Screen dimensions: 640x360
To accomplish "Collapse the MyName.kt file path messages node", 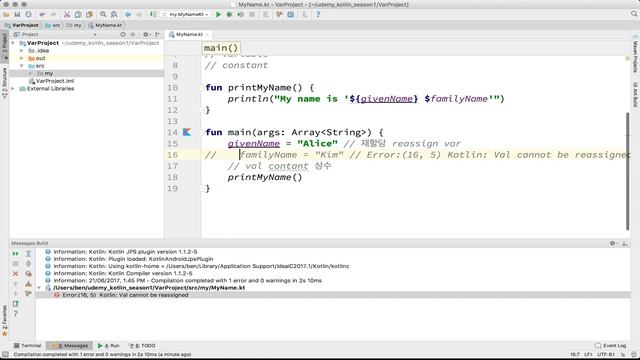I will 39,288.
